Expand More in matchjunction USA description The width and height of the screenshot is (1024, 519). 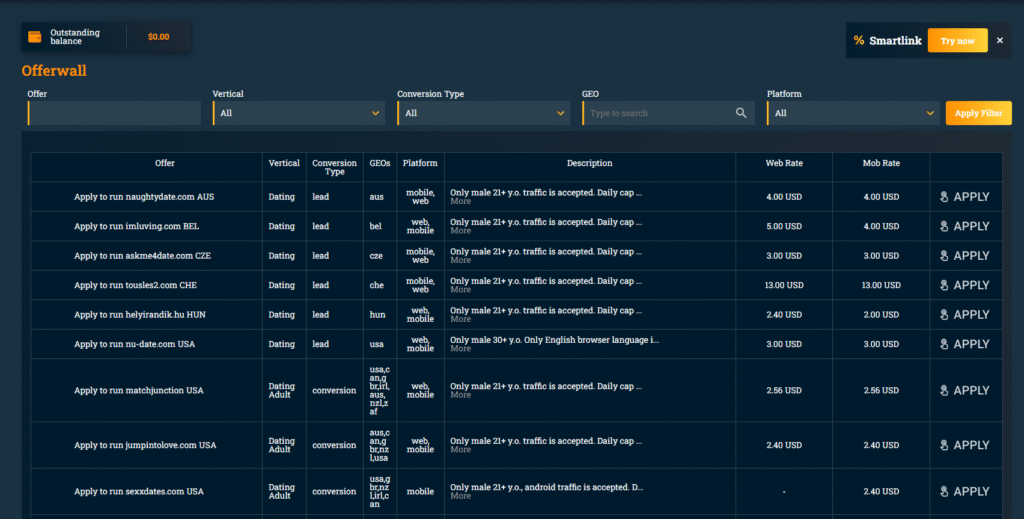point(460,394)
